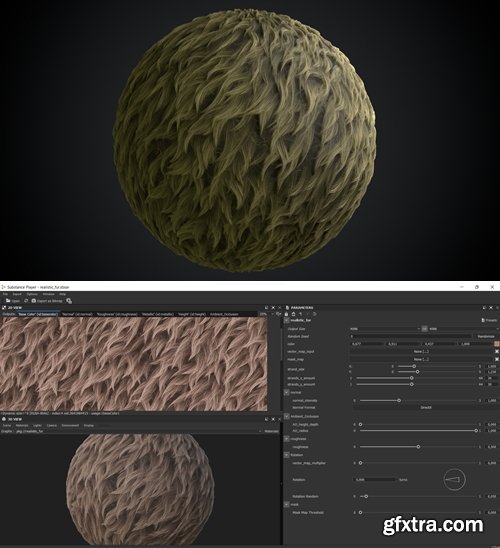Viewport: 500px width, 548px height.
Task: Open the Window menu
Action: (x=49, y=294)
